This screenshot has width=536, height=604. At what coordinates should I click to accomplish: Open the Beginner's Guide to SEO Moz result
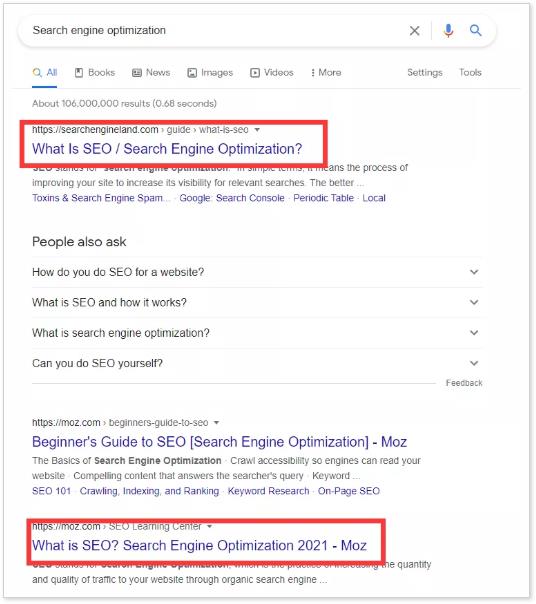(x=219, y=442)
